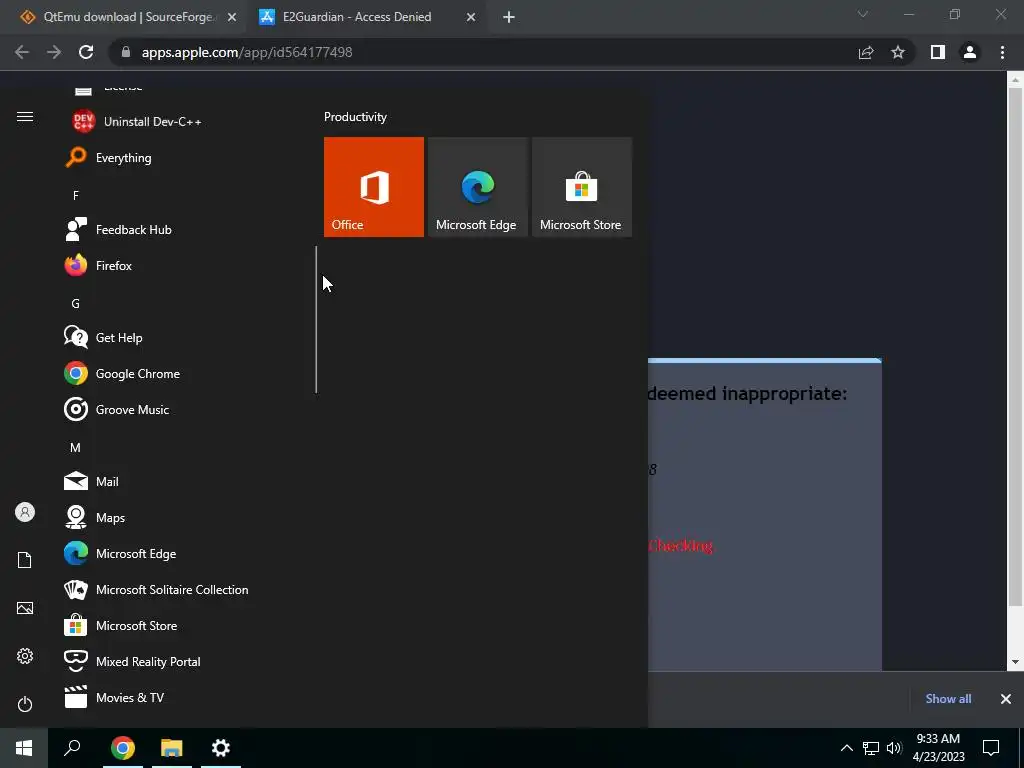This screenshot has width=1024, height=768.
Task: Open Pictures from the Start sidebar
Action: click(x=25, y=608)
